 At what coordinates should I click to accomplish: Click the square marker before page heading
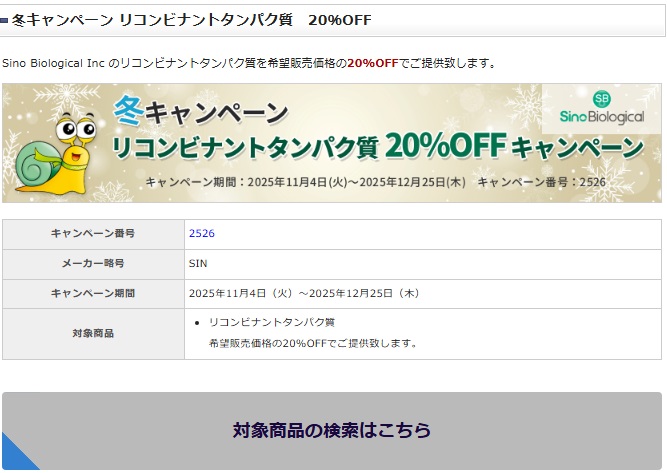(x=5, y=20)
